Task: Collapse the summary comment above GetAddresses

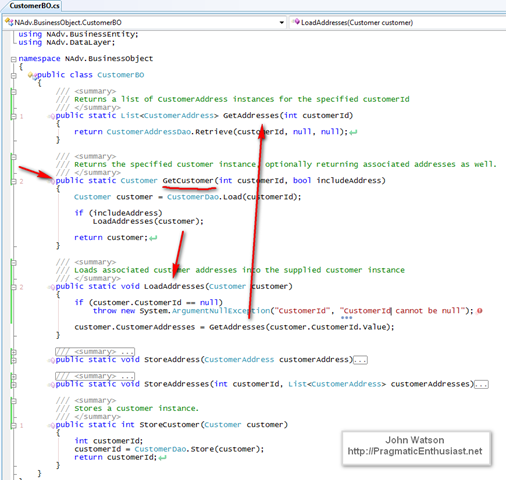Action: (13, 92)
